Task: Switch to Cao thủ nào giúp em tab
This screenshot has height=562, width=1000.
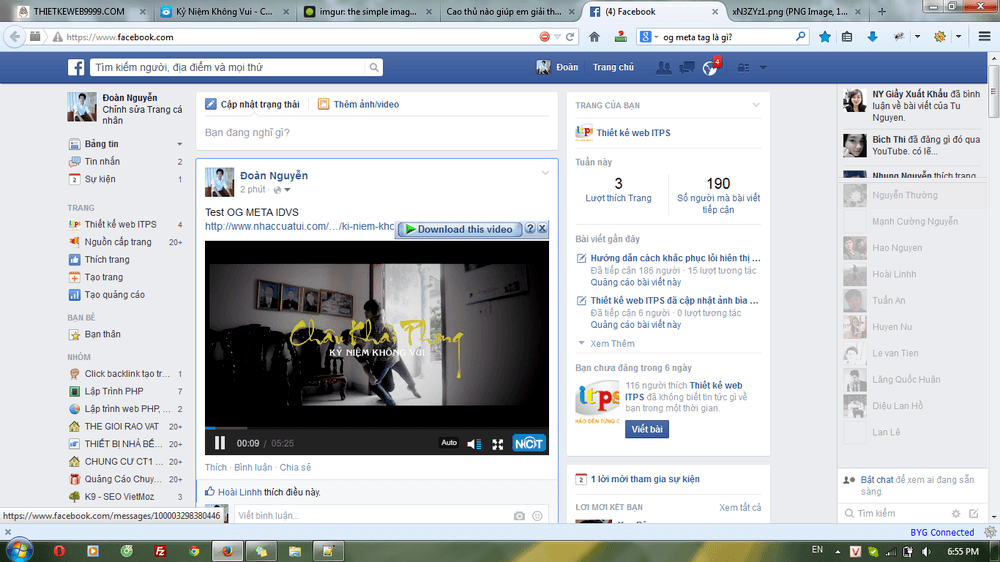Action: pyautogui.click(x=510, y=11)
